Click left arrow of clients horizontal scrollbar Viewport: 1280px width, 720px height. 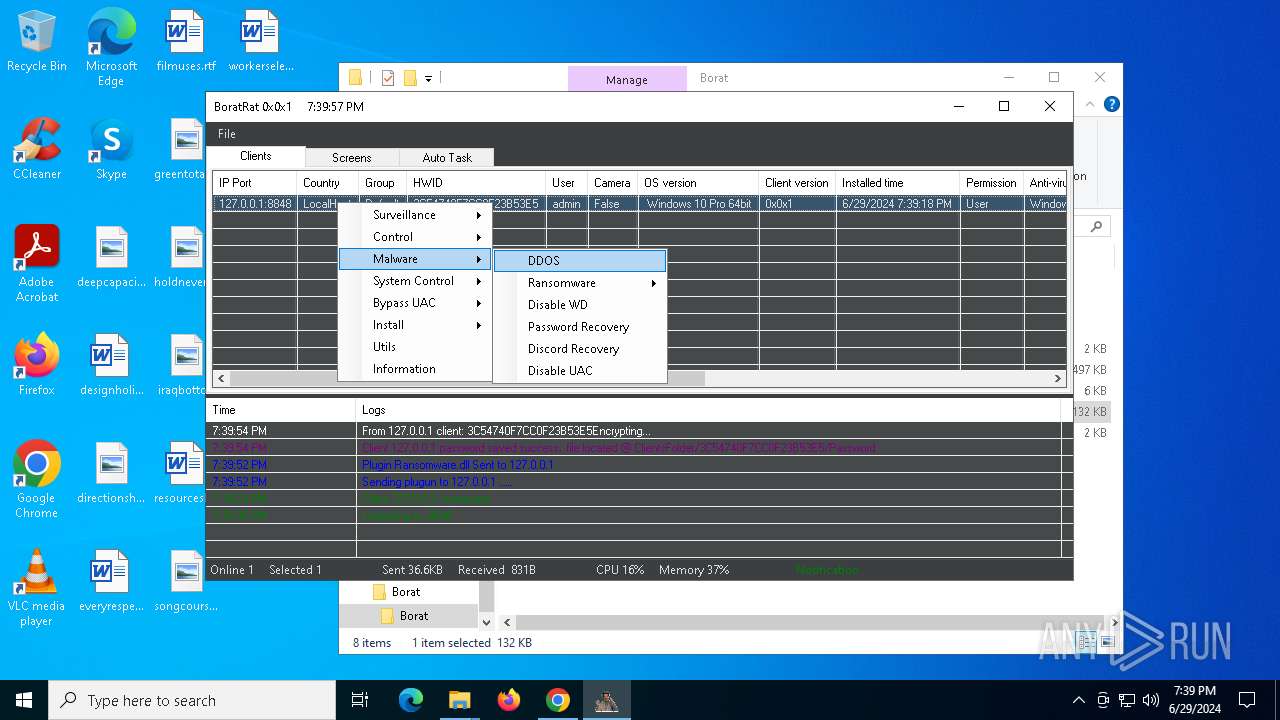pos(222,379)
